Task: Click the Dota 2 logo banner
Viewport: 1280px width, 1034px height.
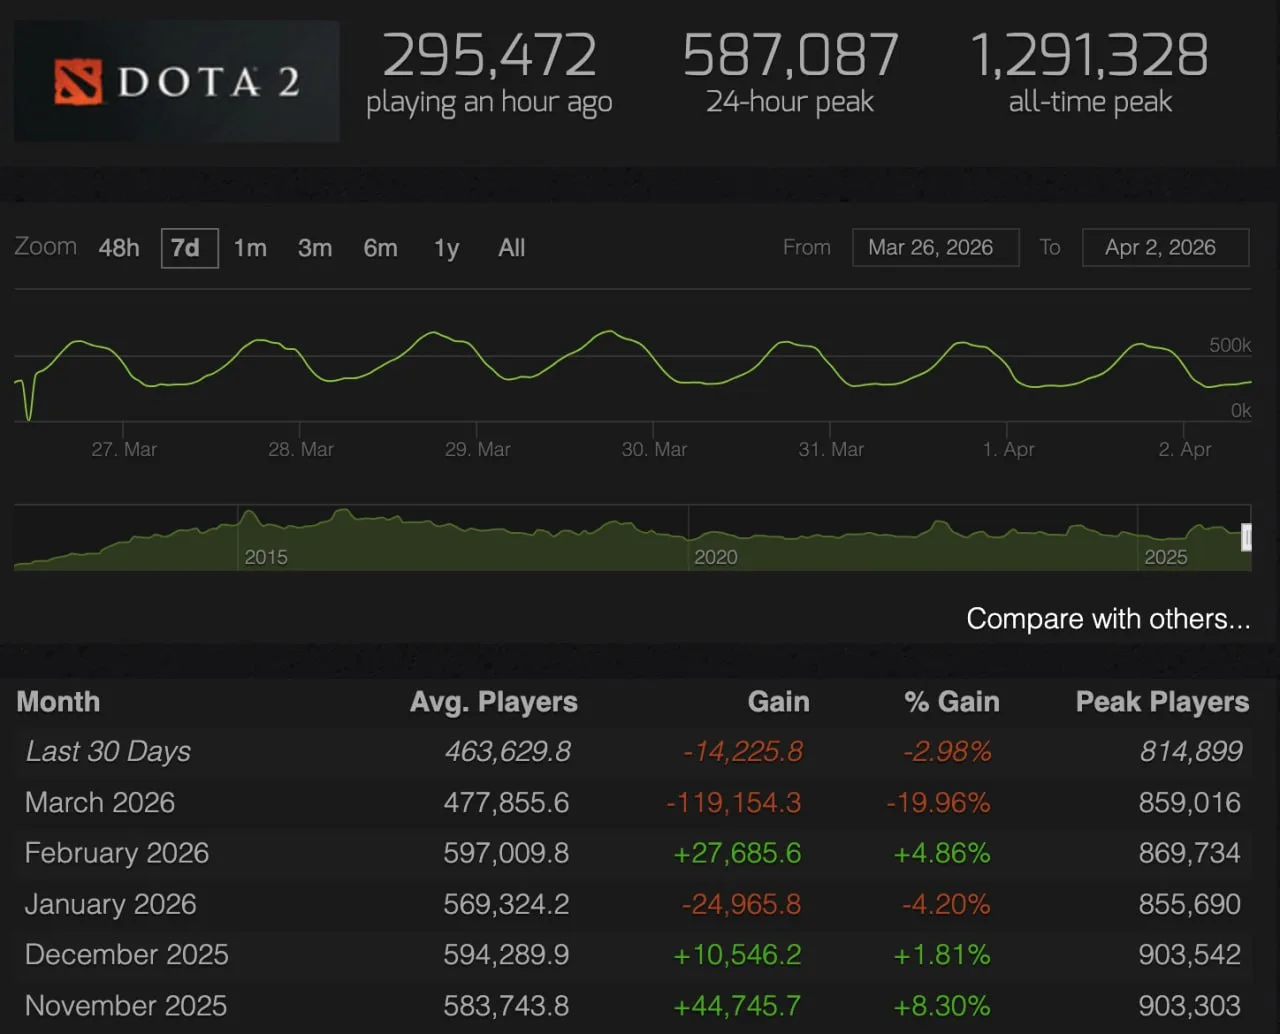Action: point(176,82)
